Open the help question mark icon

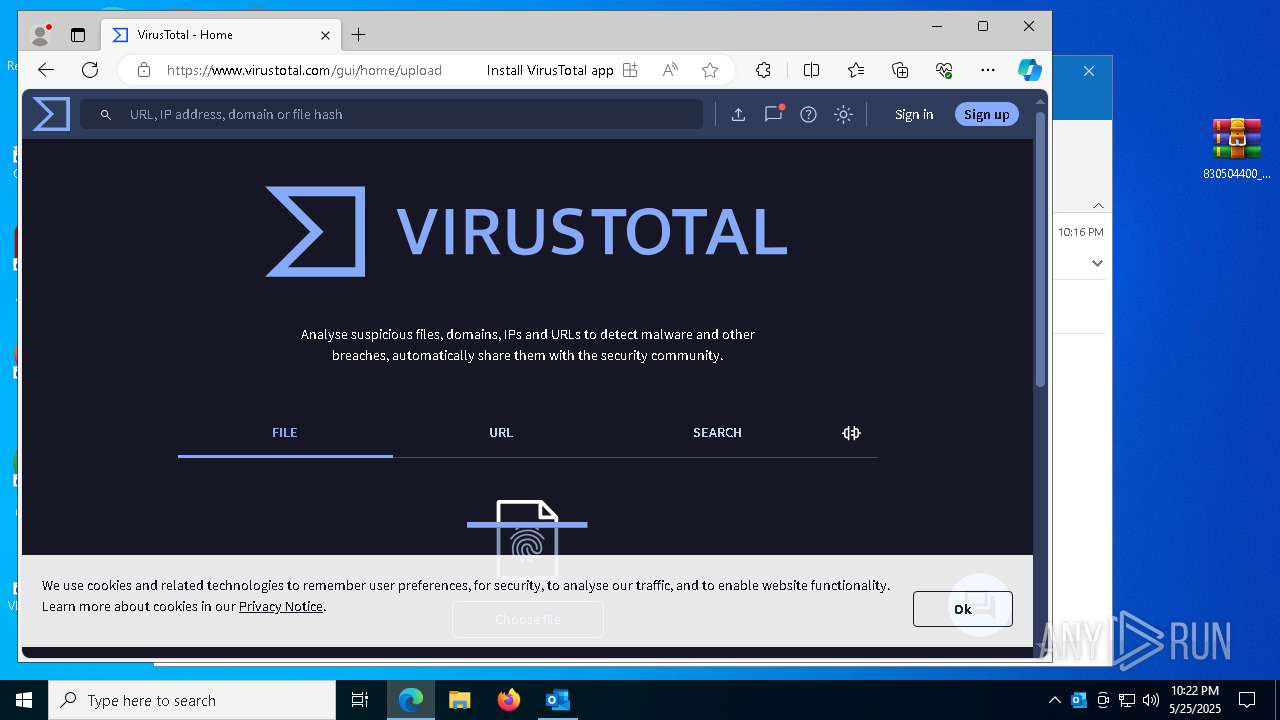tap(808, 114)
